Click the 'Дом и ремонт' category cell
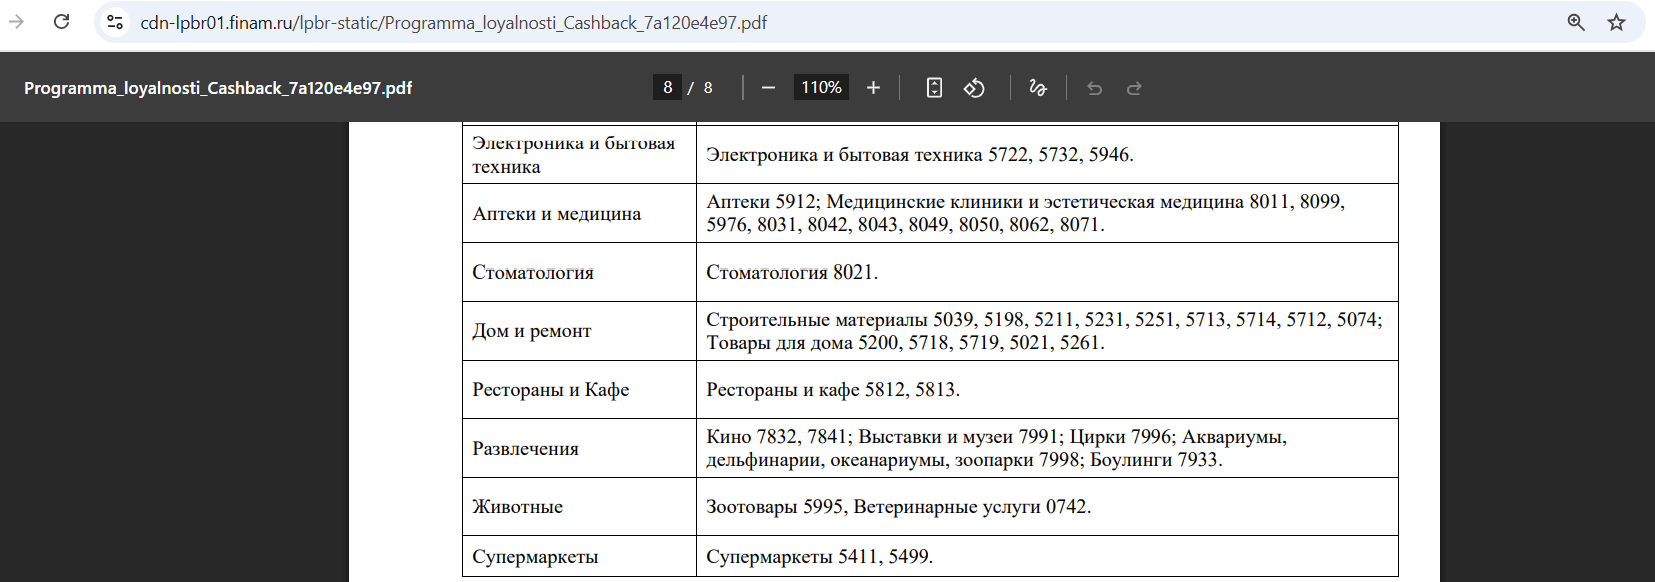 pyautogui.click(x=579, y=331)
